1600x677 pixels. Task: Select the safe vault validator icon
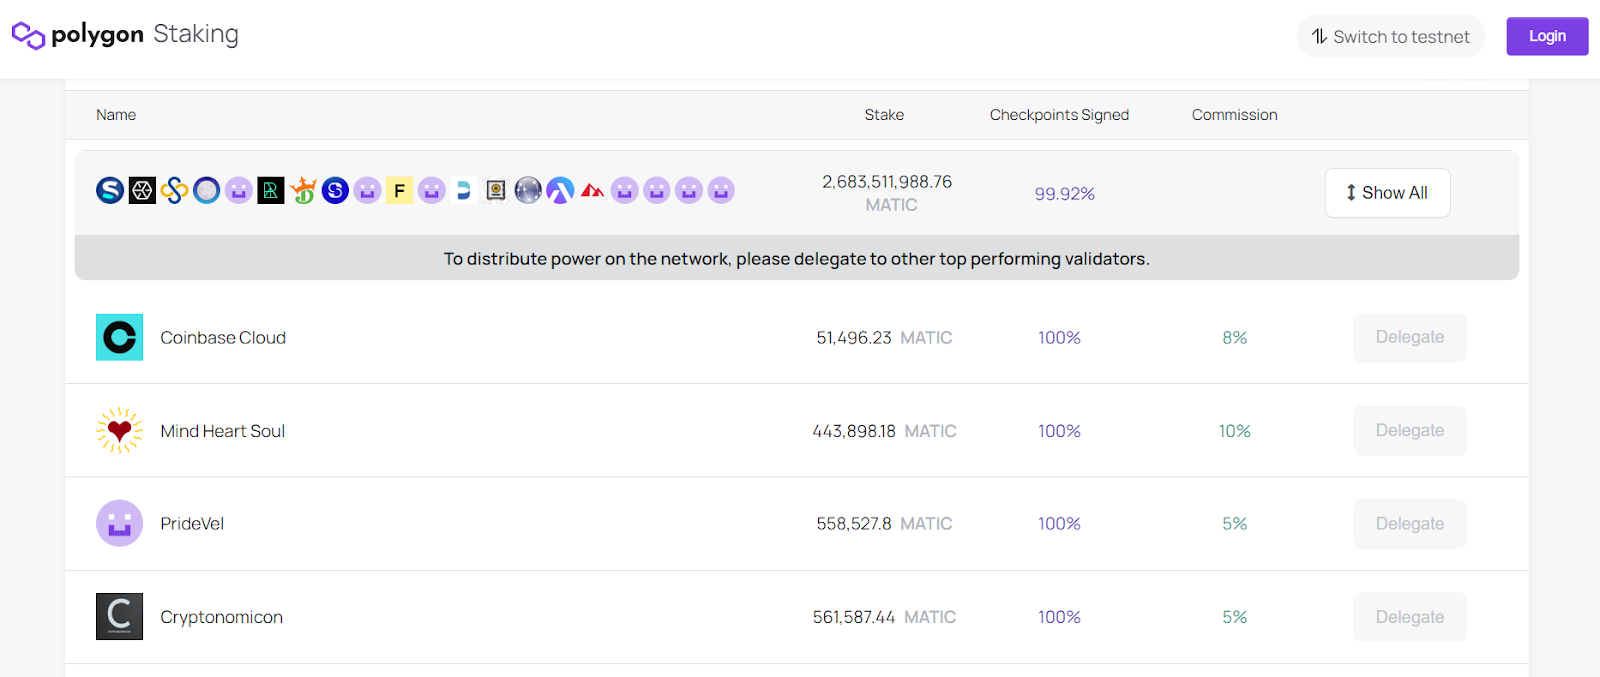click(496, 190)
